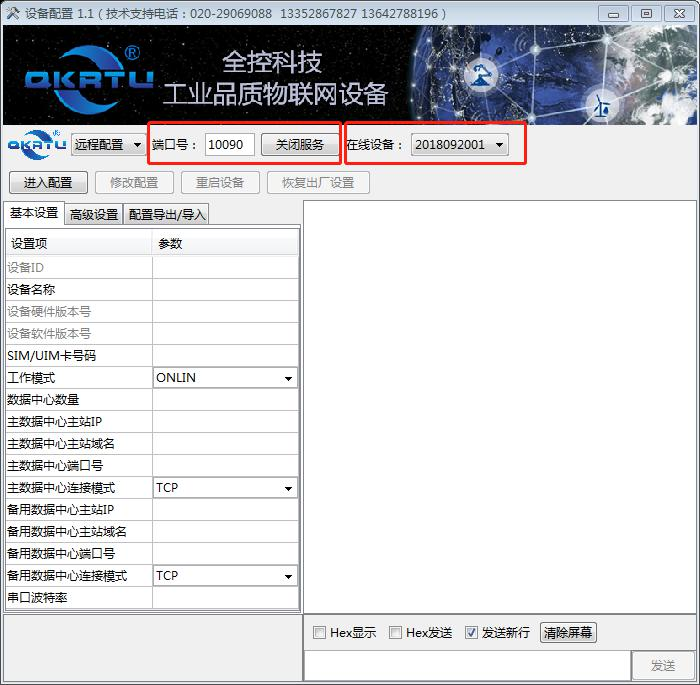The image size is (700, 685).
Task: Click the 主数据中心主站IP parameter cell
Action: 225,422
